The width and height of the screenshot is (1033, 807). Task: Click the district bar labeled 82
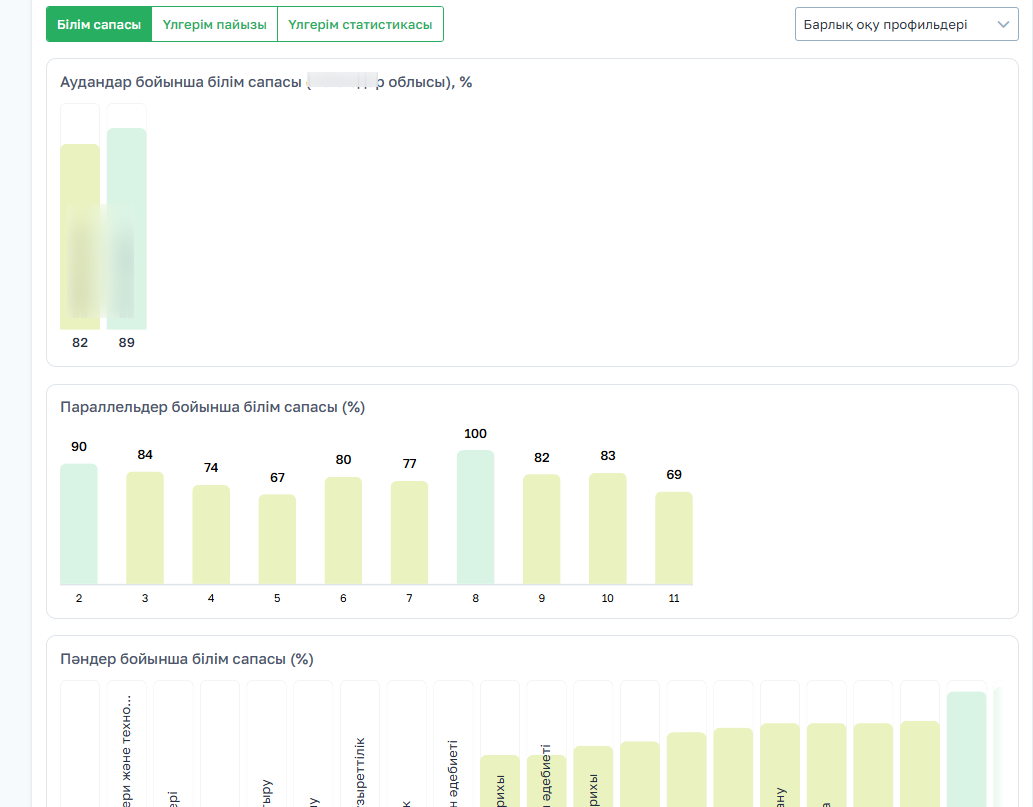click(x=80, y=237)
